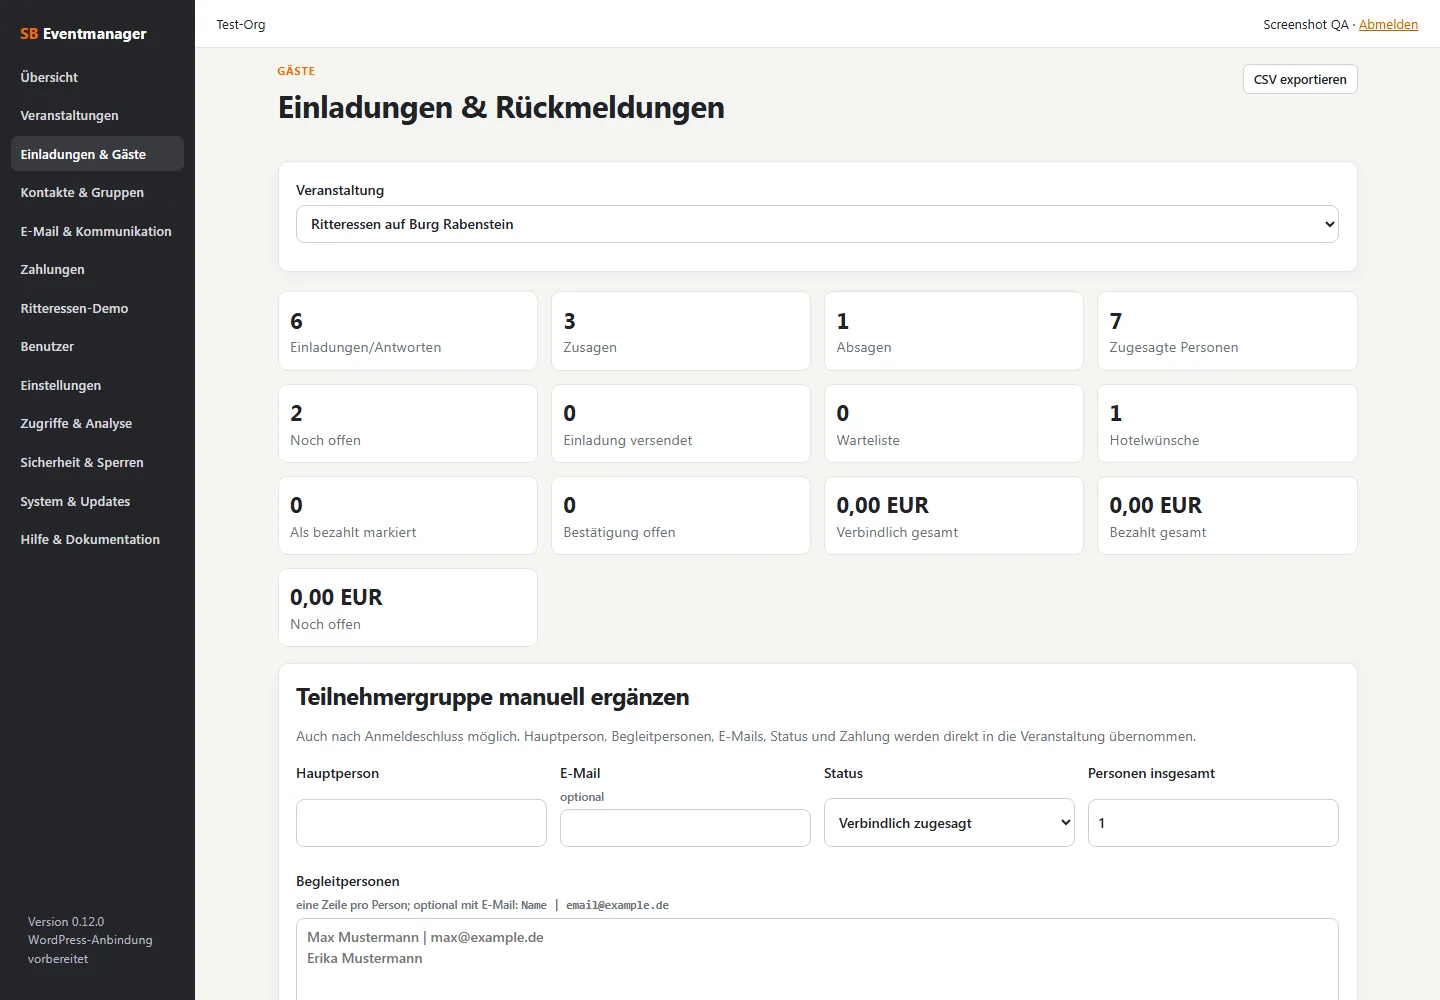
Task: Open System & Updates page
Action: click(x=97, y=501)
